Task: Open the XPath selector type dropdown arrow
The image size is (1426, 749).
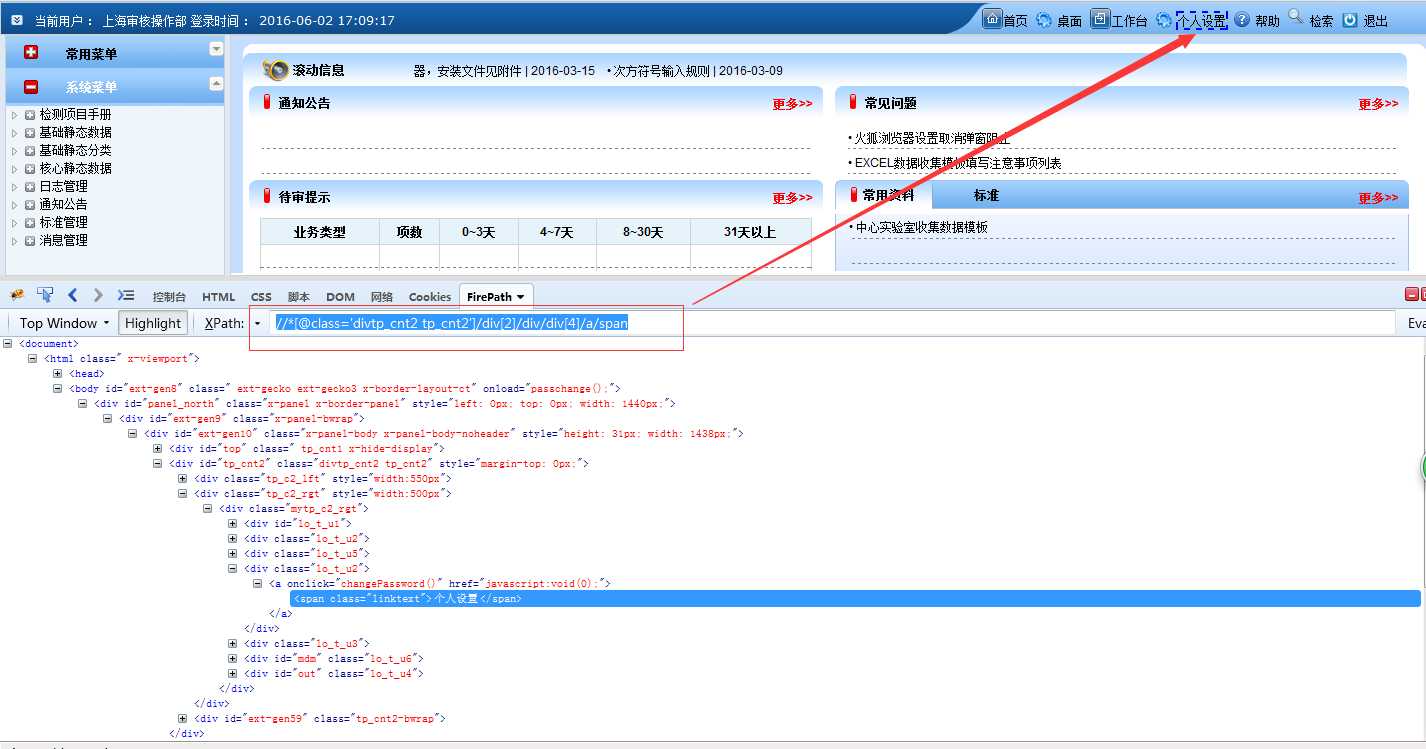Action: (257, 323)
